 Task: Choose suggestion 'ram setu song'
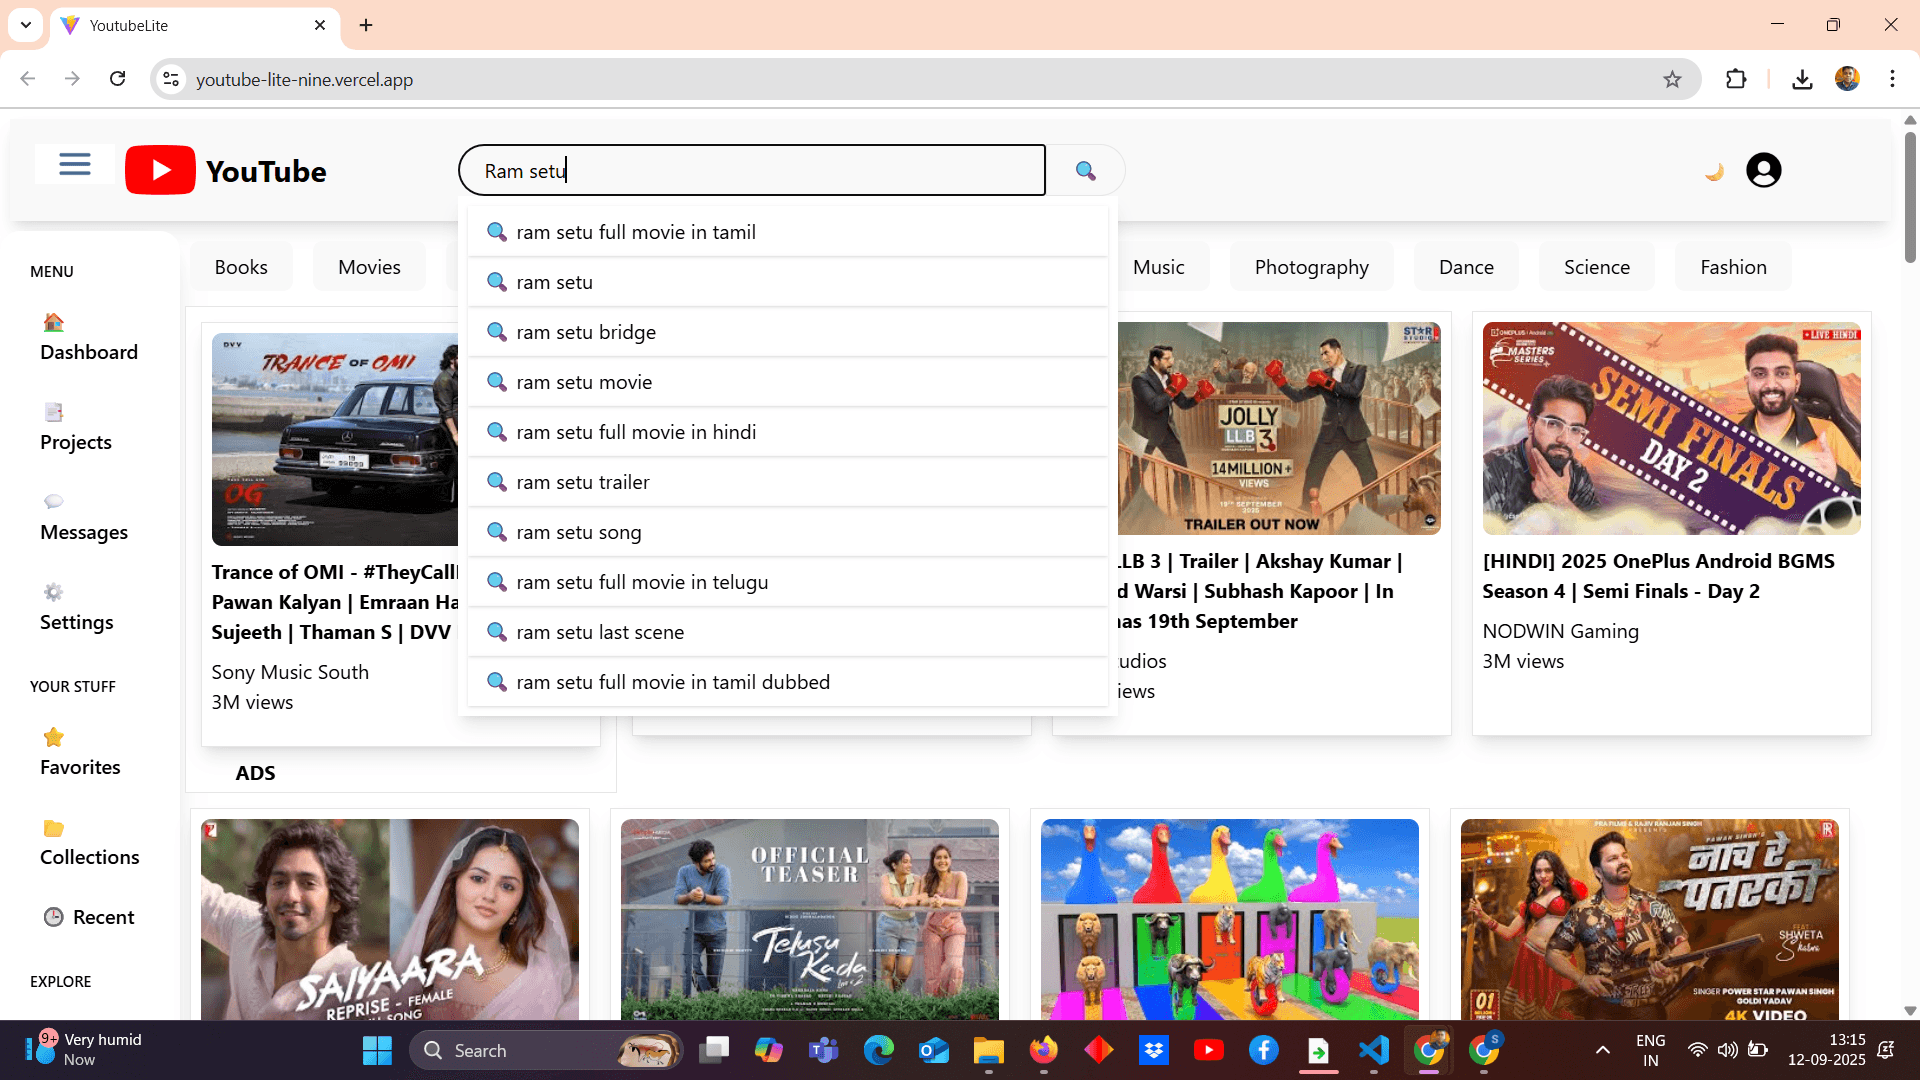coord(788,532)
